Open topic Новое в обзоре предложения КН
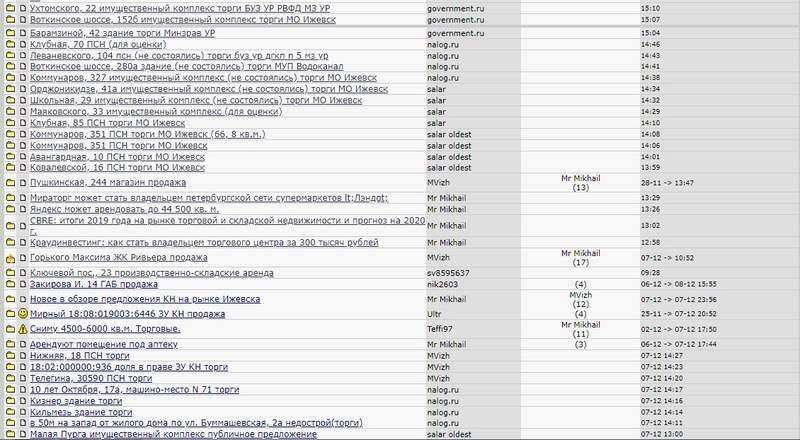Image resolution: width=800 pixels, height=440 pixels. 145,299
